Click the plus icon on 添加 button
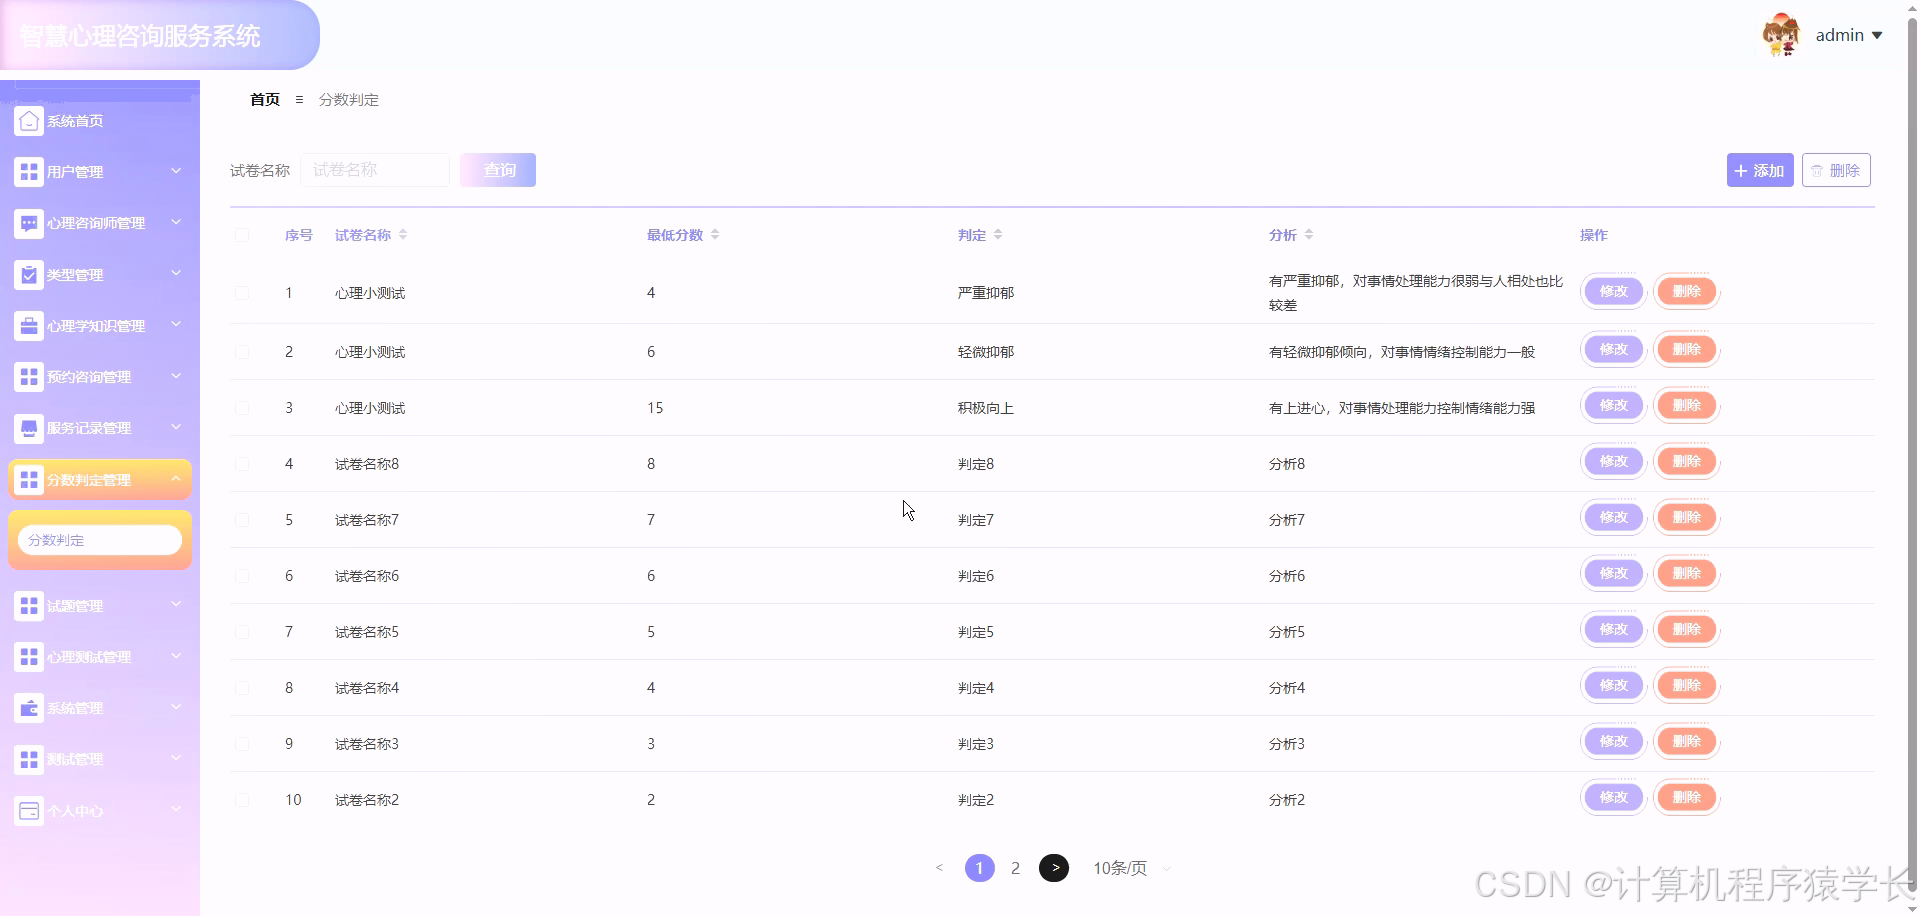This screenshot has height=916, width=1920. click(x=1740, y=170)
